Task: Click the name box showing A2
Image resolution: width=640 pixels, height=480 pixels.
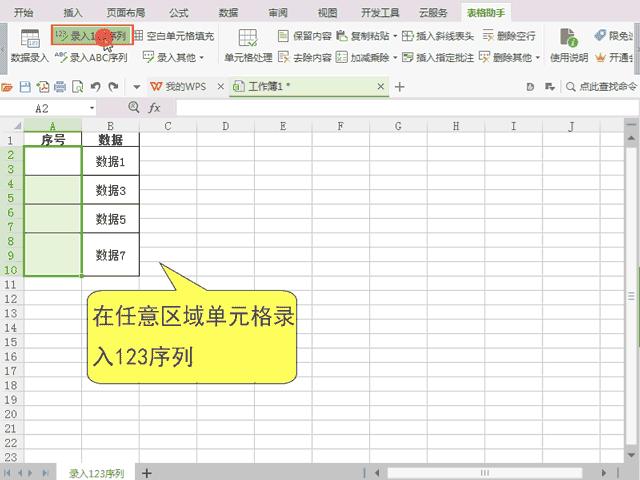Action: point(43,108)
